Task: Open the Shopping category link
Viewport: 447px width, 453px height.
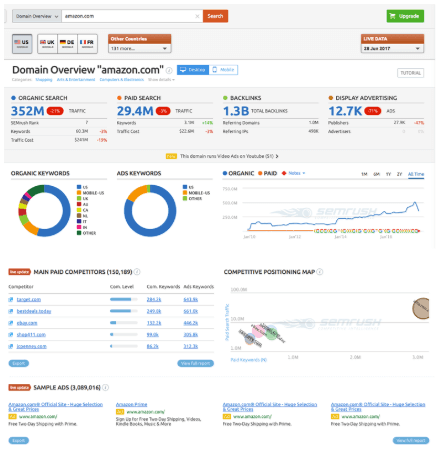Action: pyautogui.click(x=44, y=80)
